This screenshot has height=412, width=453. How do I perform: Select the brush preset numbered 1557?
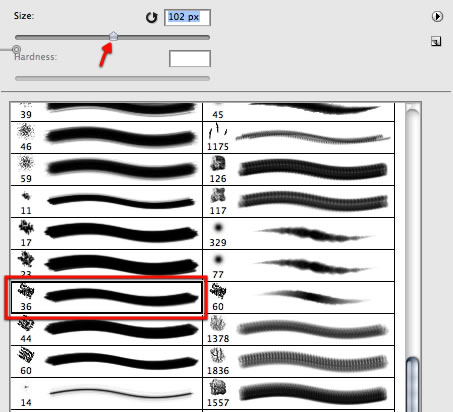click(x=298, y=394)
